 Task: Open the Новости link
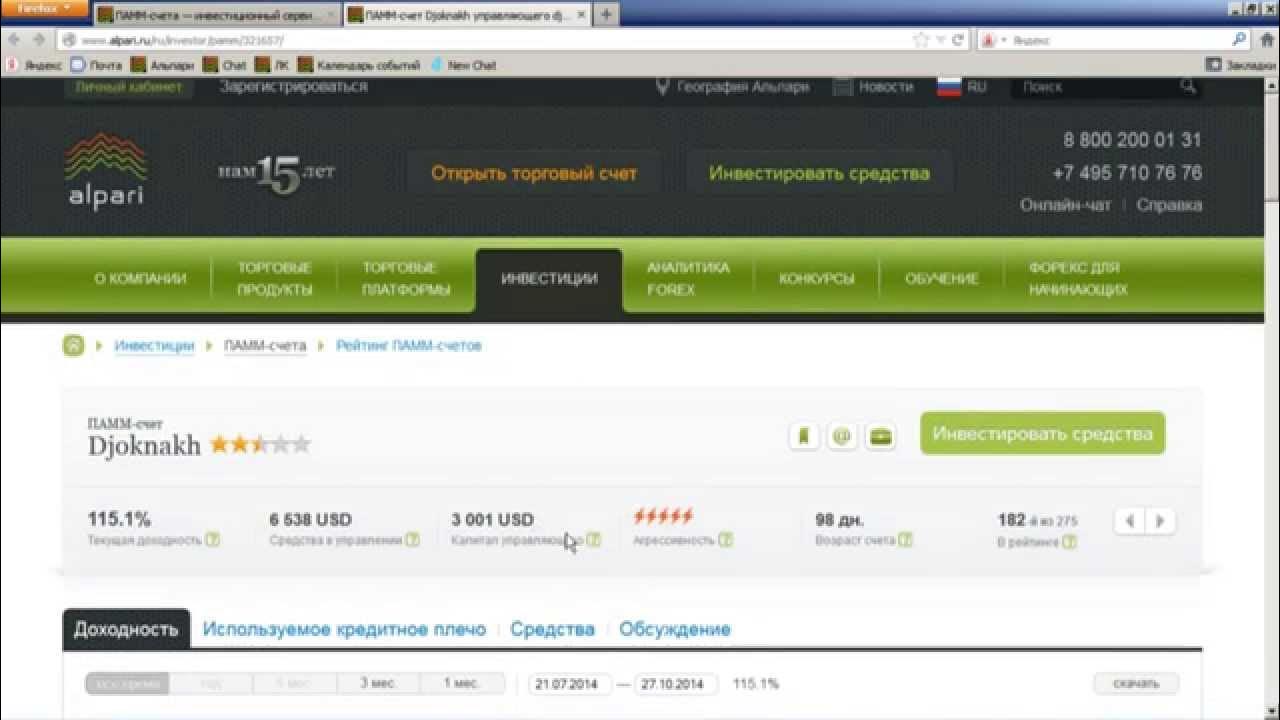click(x=886, y=87)
